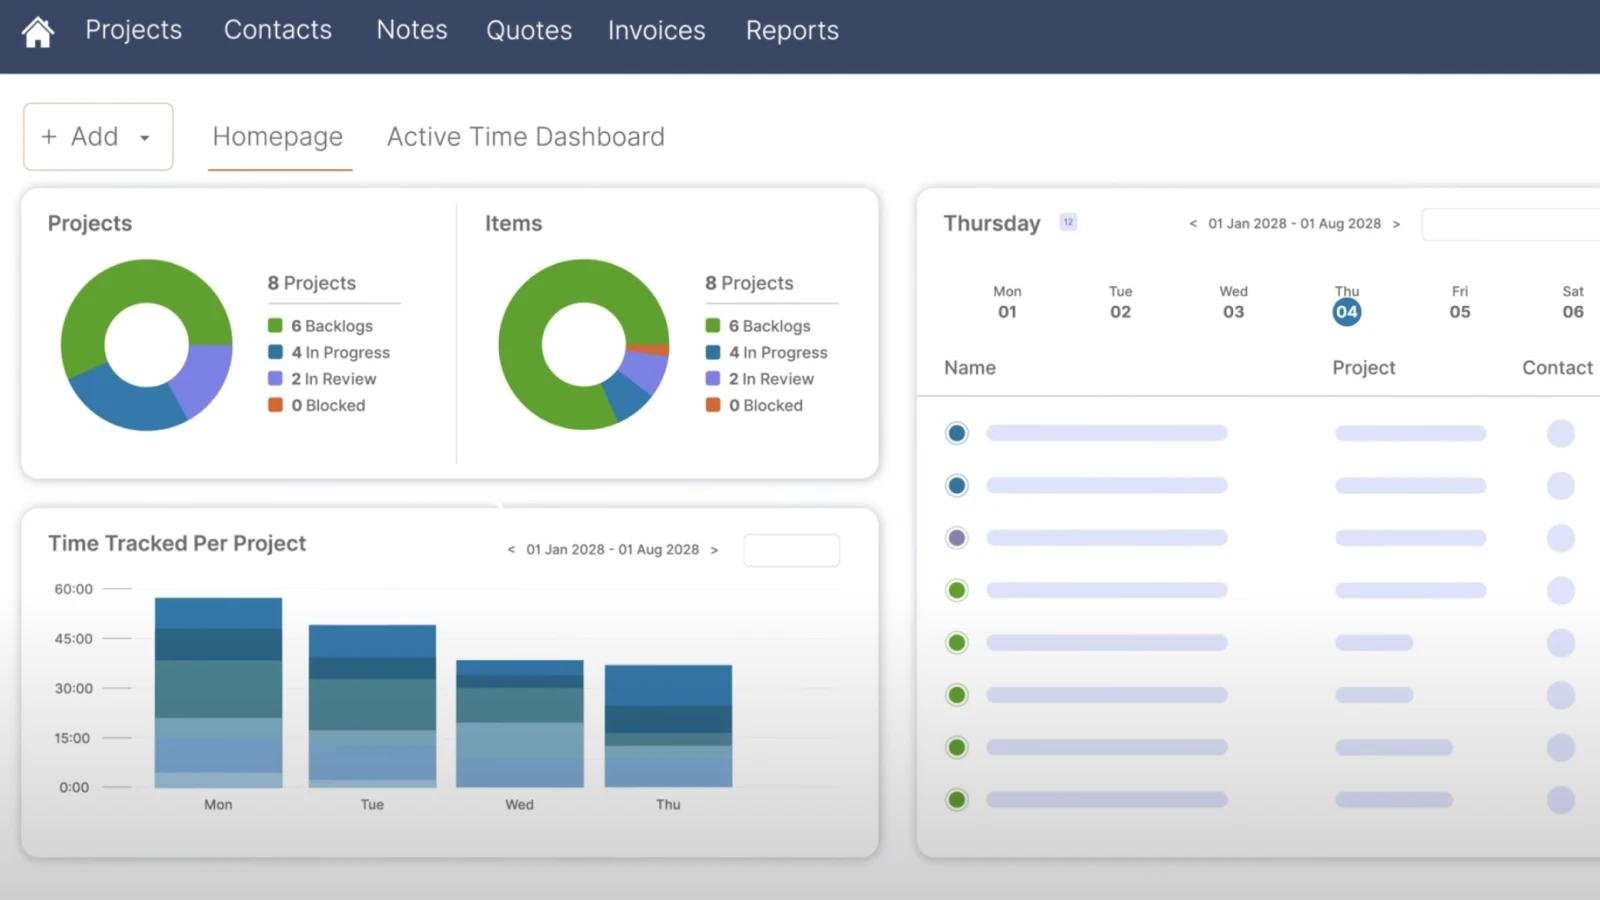
Task: Click the "8 Projects" heading in Items card
Action: point(749,283)
